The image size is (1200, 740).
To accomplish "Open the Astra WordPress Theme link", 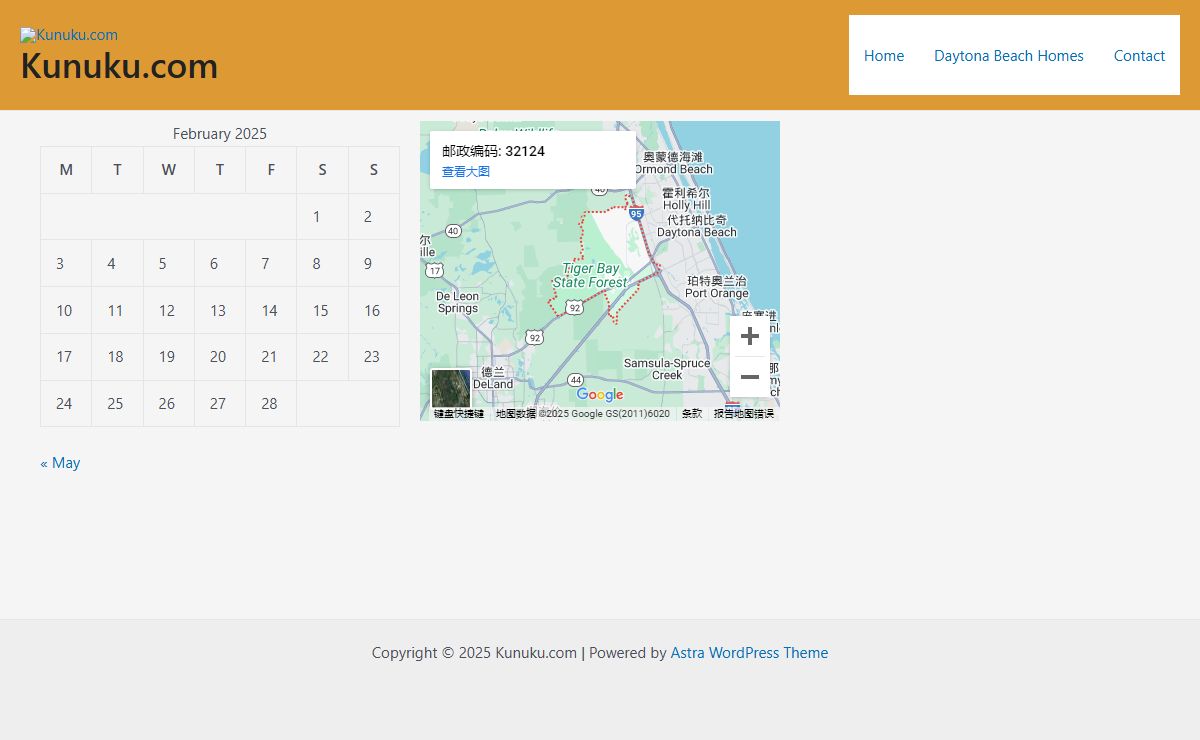I will (x=749, y=653).
